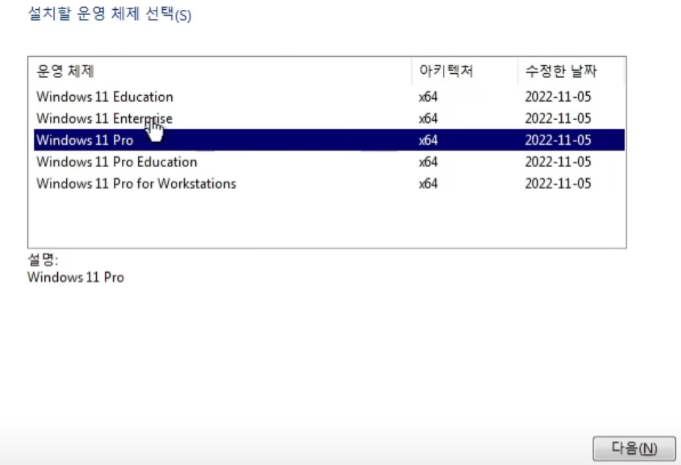Click x64 in the Windows 11 Enterprise row

pyautogui.click(x=428, y=119)
